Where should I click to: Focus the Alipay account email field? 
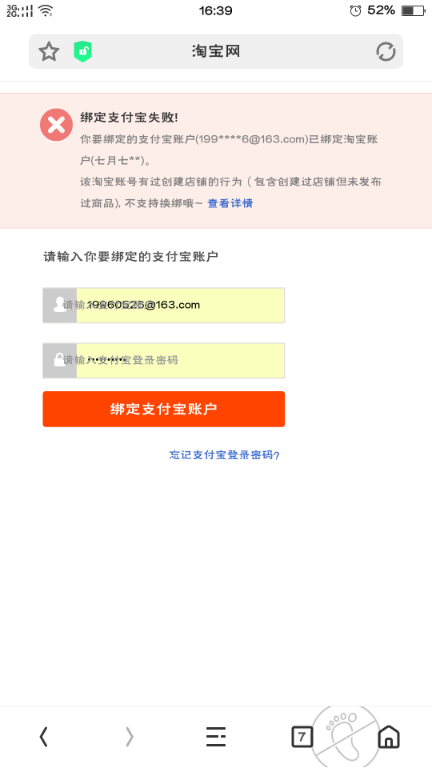point(164,305)
